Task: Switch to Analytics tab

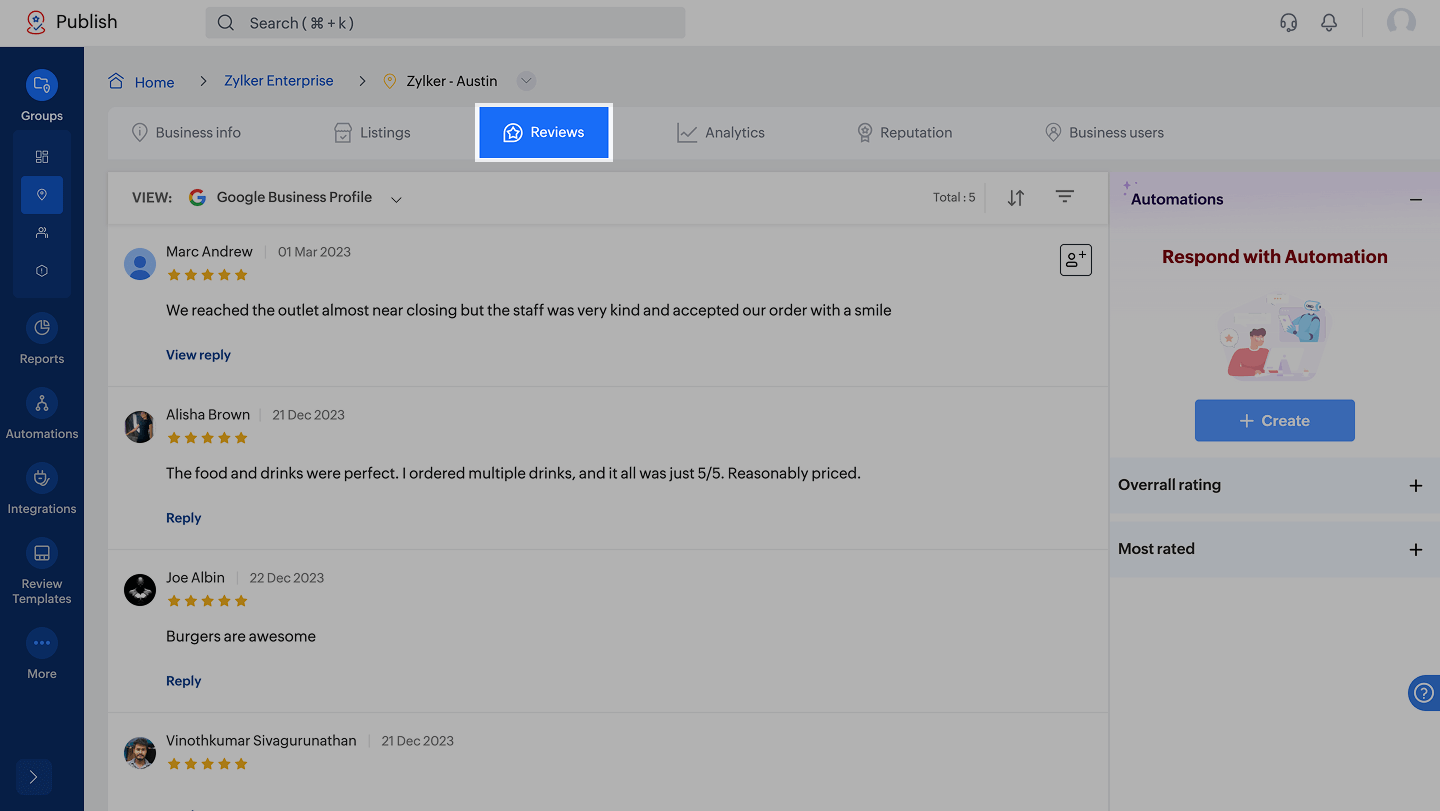Action: coord(721,133)
